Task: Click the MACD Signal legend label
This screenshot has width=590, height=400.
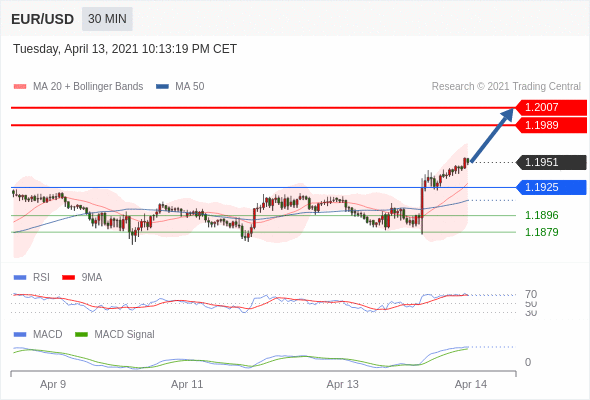Action: pos(124,335)
